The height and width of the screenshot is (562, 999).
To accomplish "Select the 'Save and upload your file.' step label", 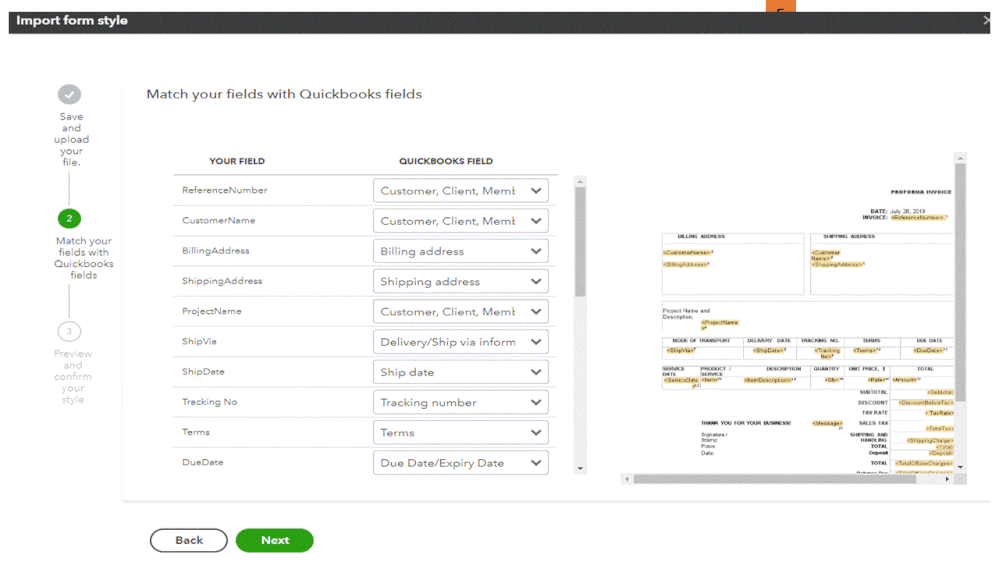I will [x=71, y=140].
